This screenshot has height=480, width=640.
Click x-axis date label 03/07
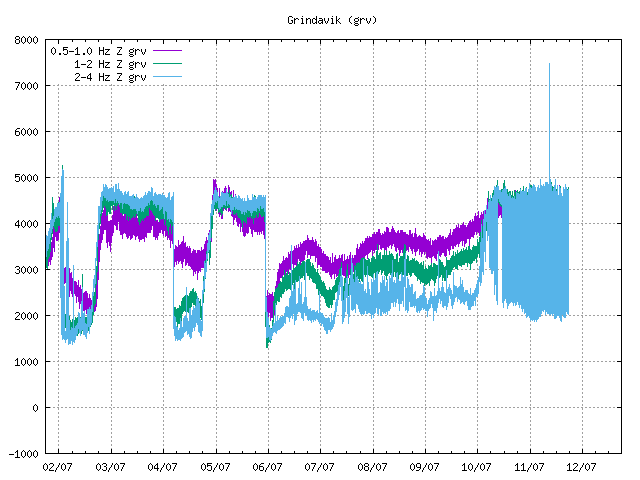(x=110, y=467)
